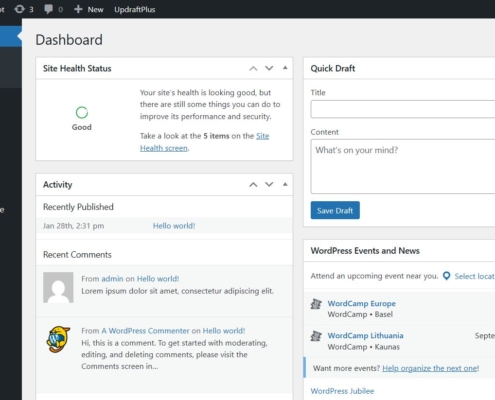The width and height of the screenshot is (495, 400).
Task: Focus the Quick Draft Title field
Action: tap(403, 109)
